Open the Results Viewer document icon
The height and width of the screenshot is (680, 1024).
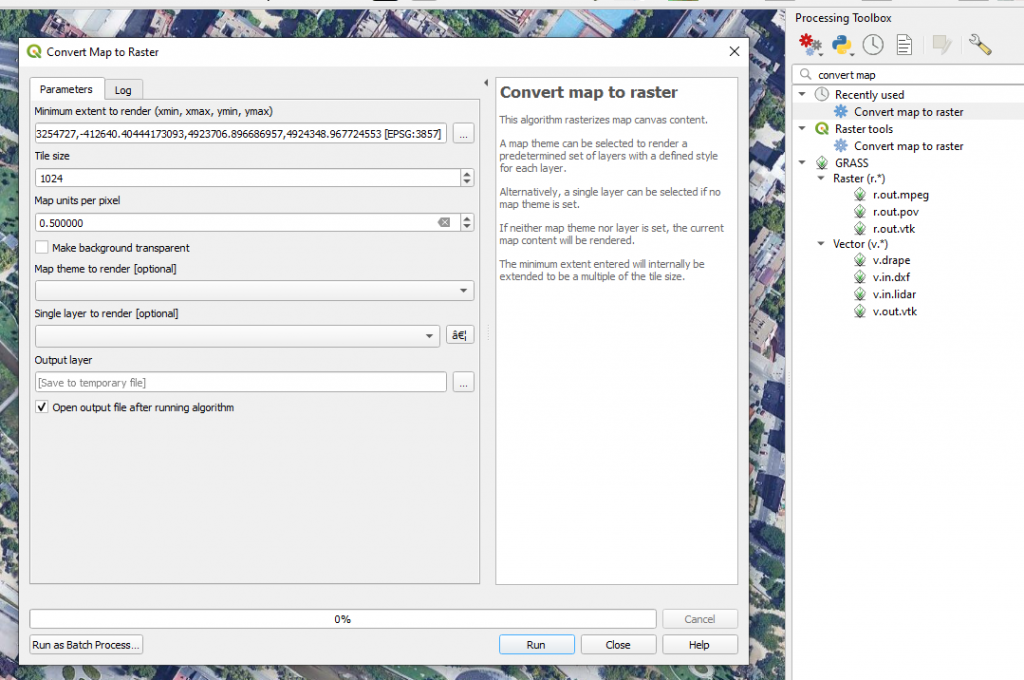904,44
